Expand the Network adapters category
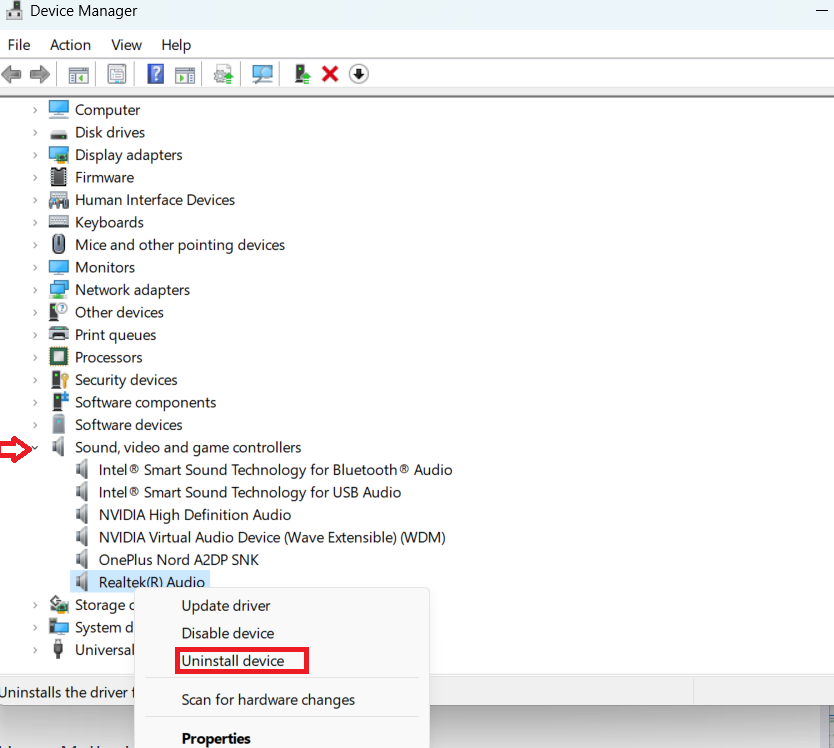Viewport: 834px width, 748px height. point(35,290)
